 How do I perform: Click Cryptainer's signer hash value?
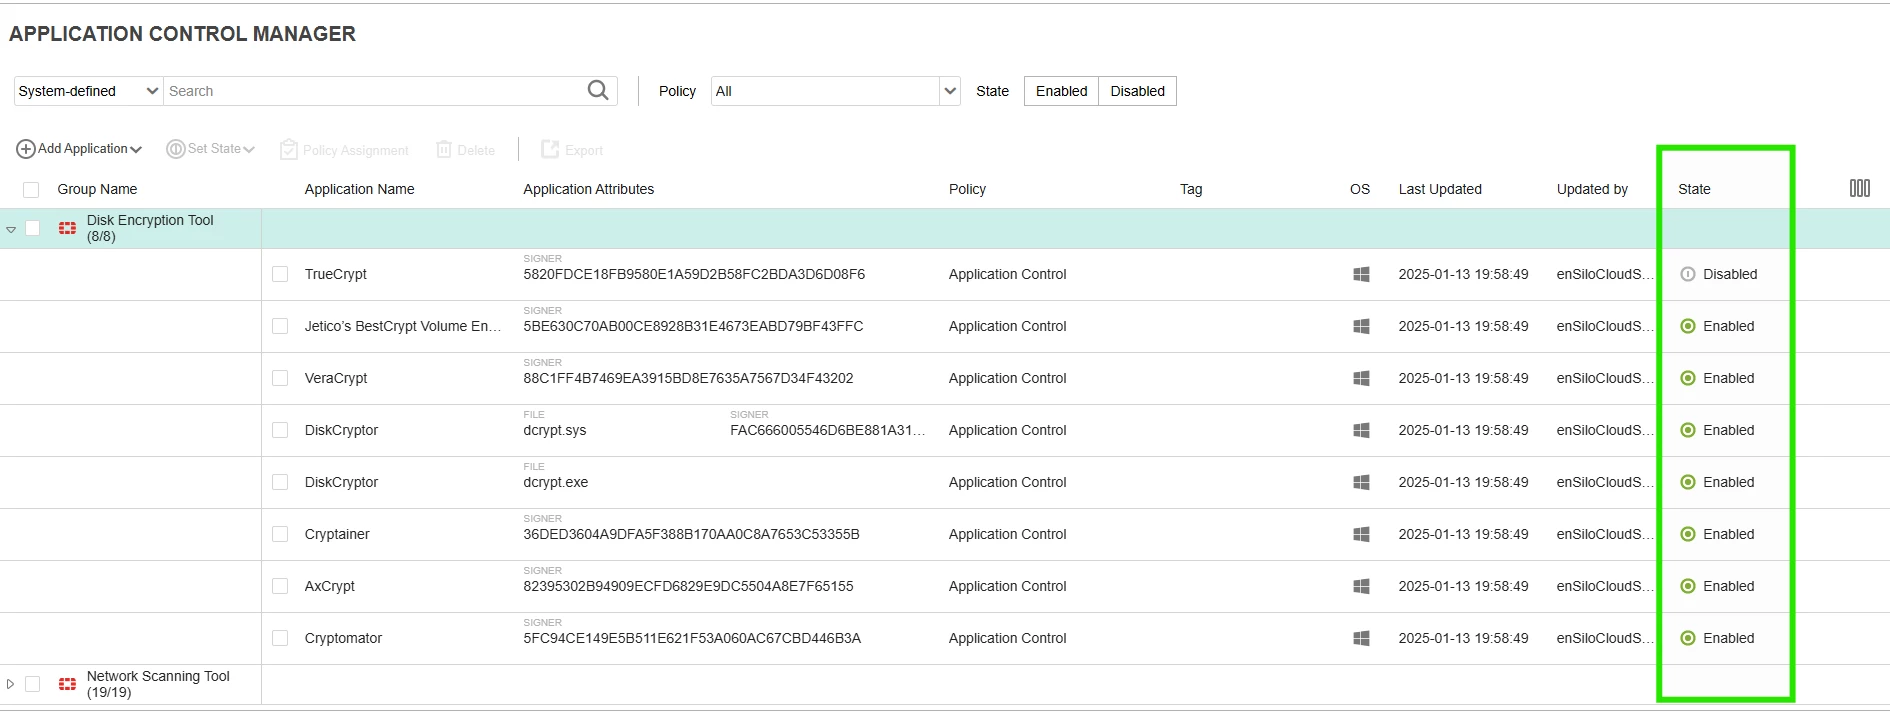(x=691, y=534)
